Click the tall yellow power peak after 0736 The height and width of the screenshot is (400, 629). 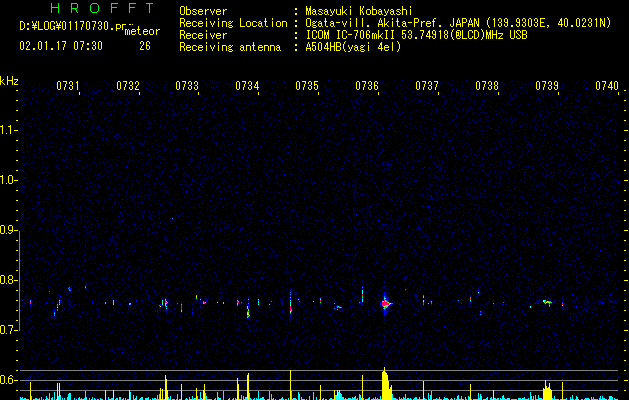386,384
